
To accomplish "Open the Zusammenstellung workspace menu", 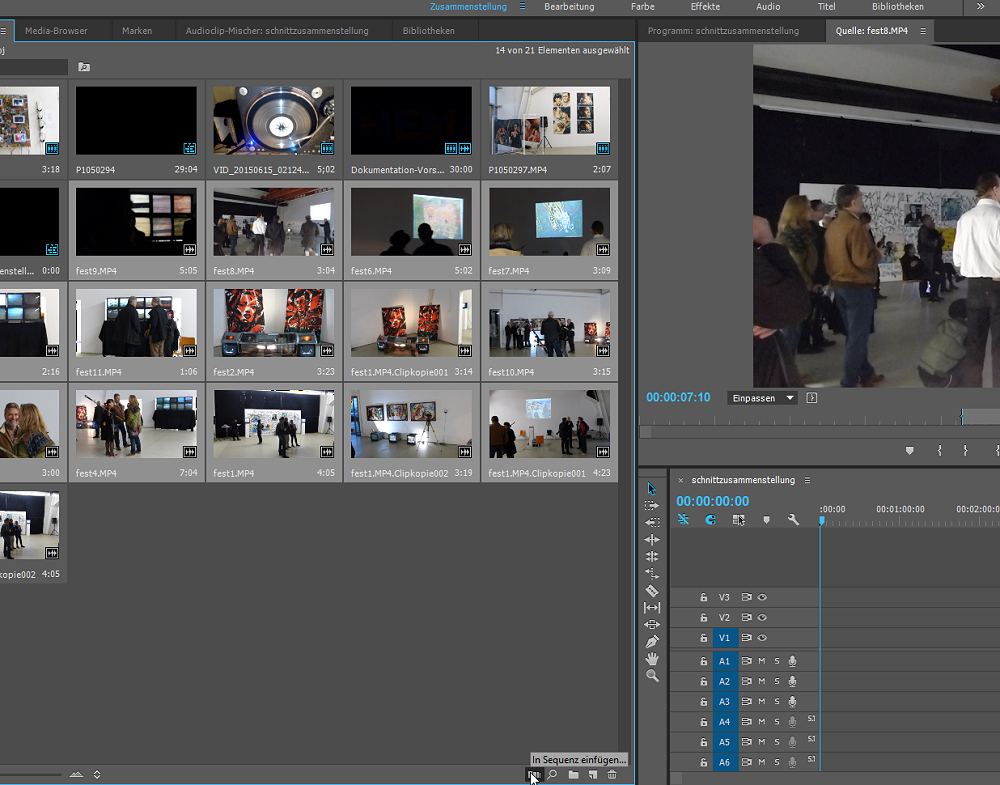I will [x=522, y=6].
